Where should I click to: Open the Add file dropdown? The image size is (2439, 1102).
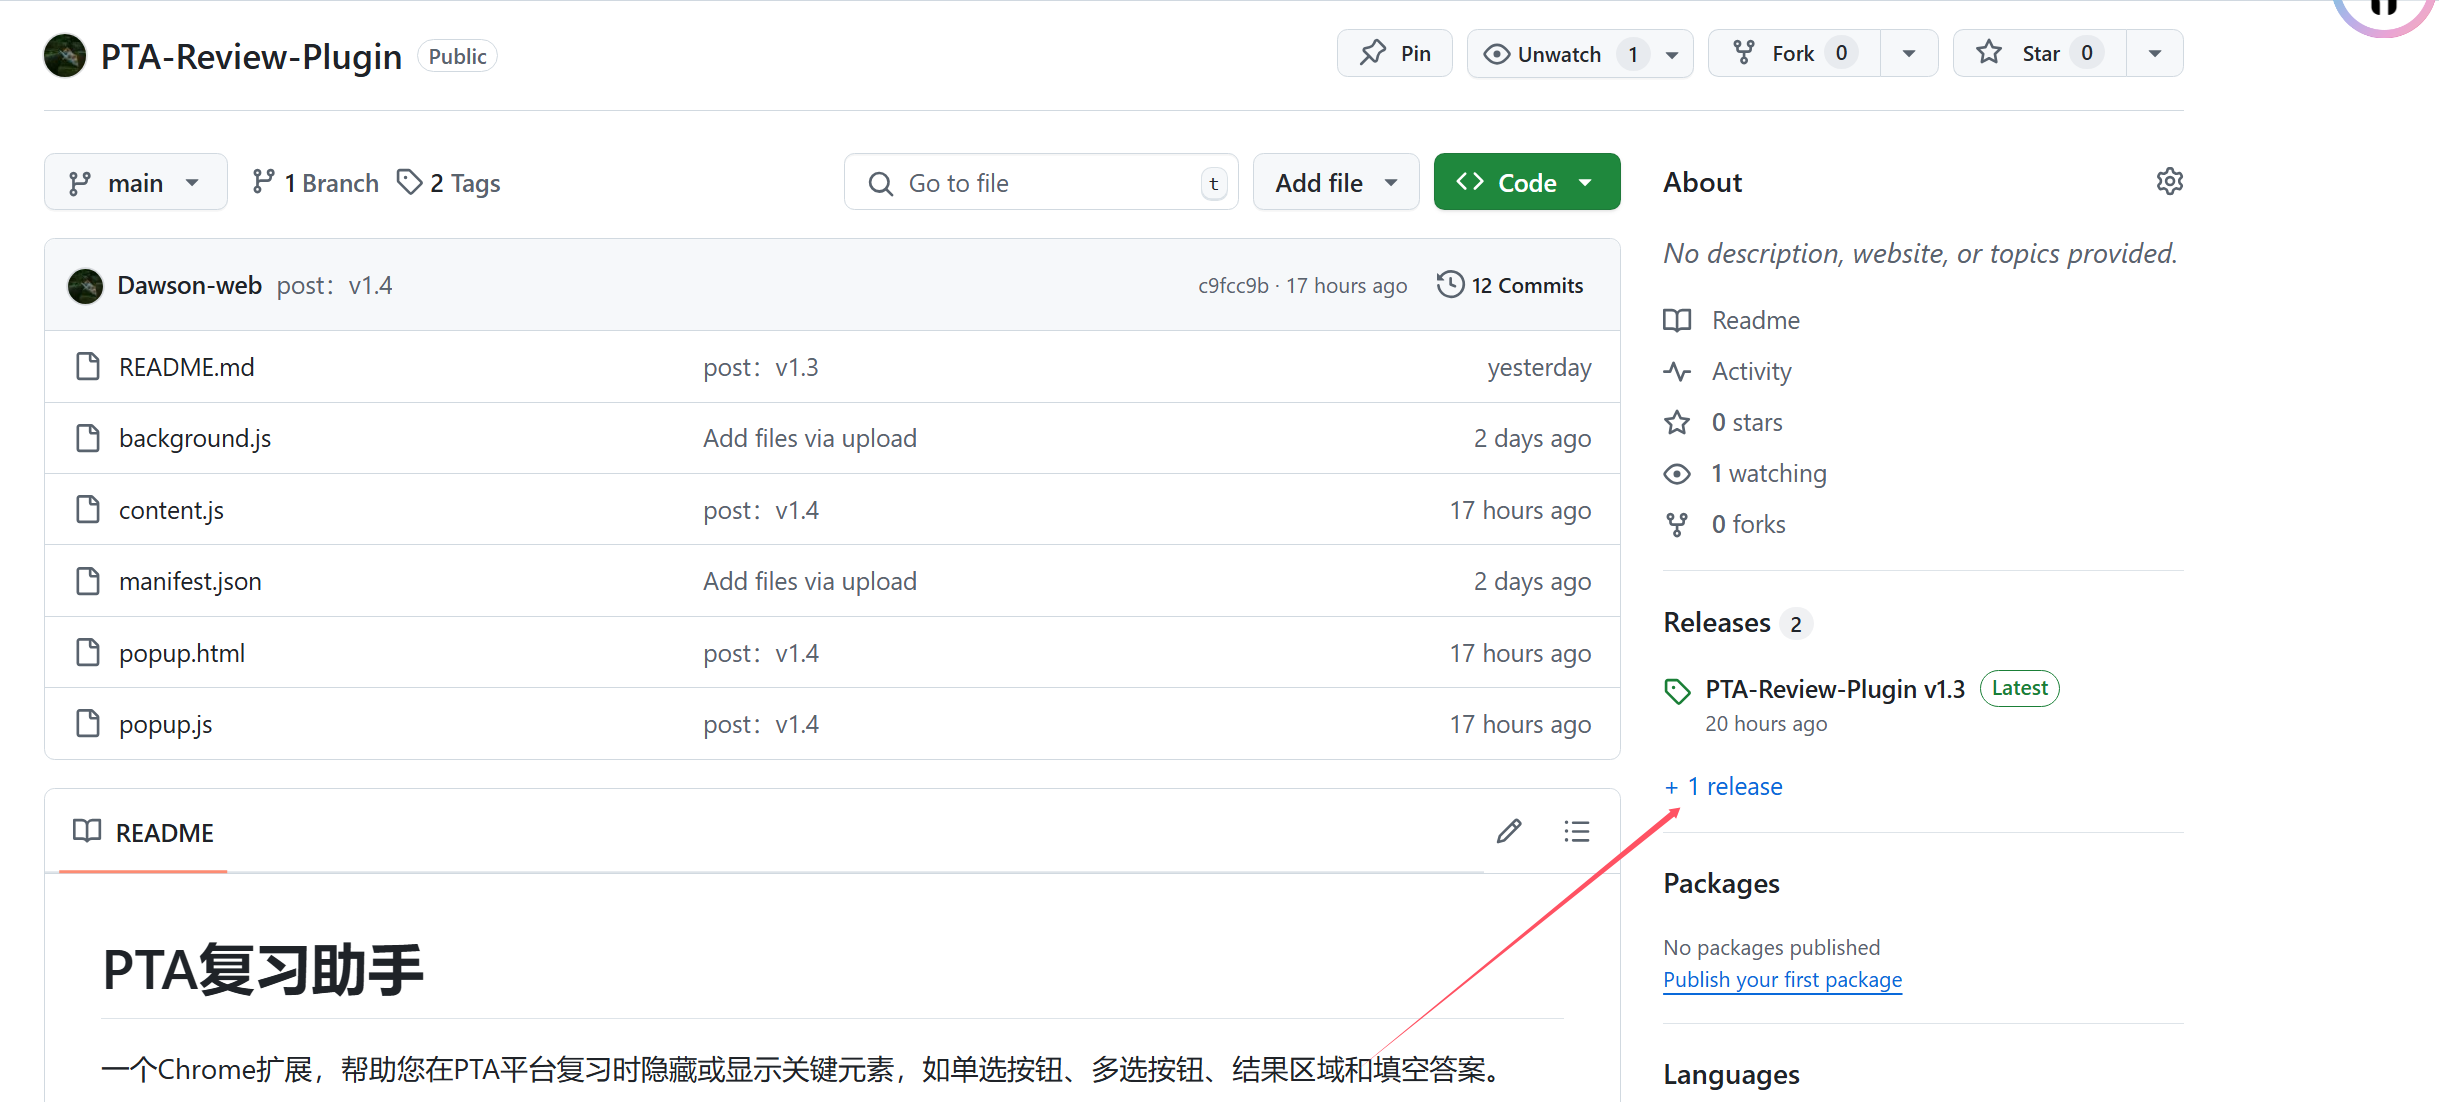(1335, 181)
